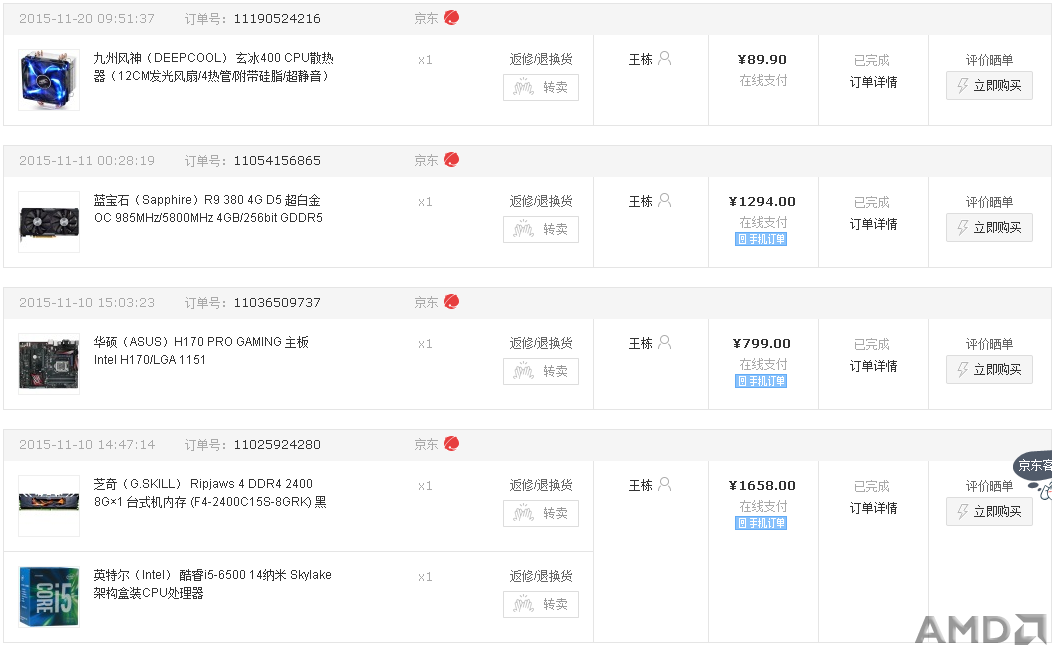Viewport: 1052px width, 650px height.
Task: Click timestamp 2015-11-11 00:28:19
Action: point(87,161)
